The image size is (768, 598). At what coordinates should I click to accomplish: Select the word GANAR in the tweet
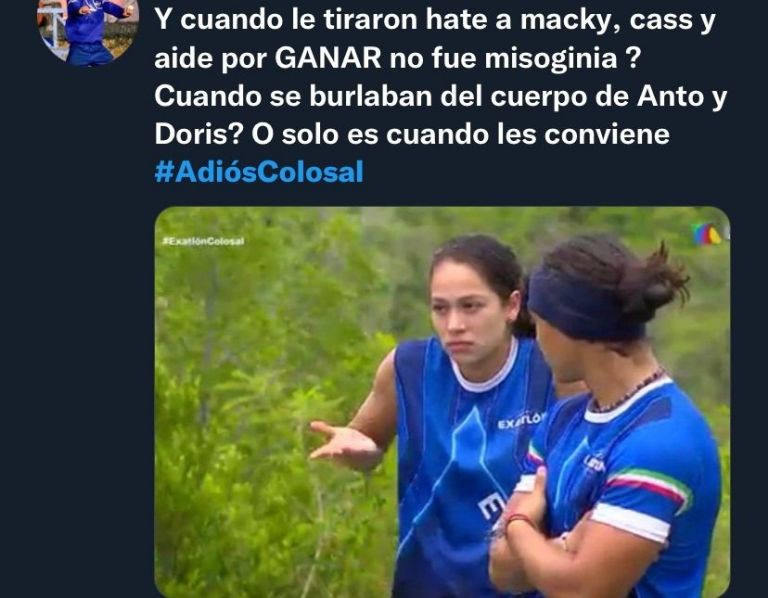click(328, 58)
